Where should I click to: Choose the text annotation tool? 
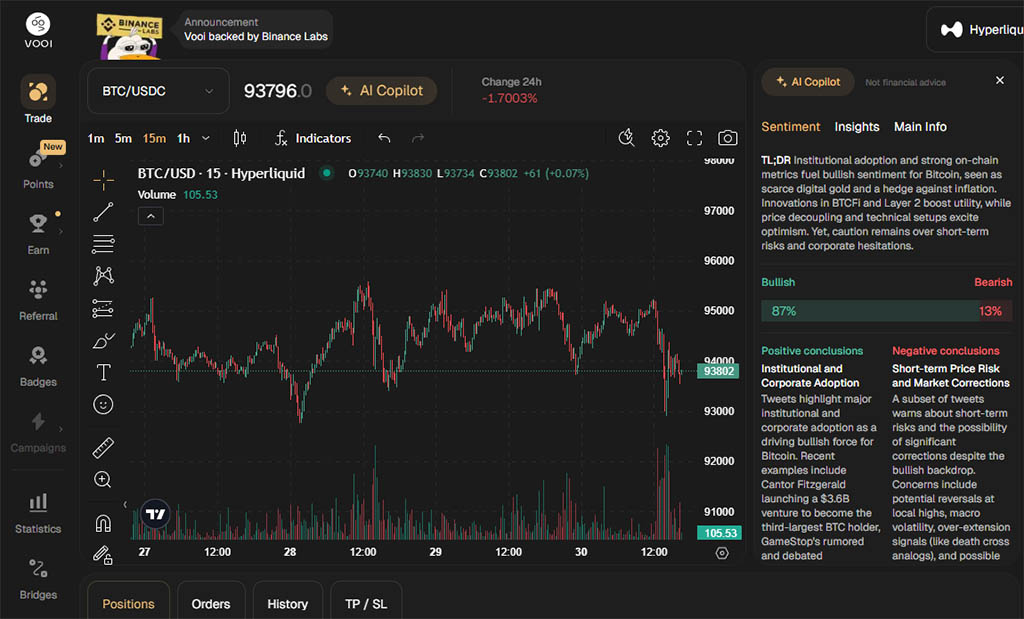point(103,372)
